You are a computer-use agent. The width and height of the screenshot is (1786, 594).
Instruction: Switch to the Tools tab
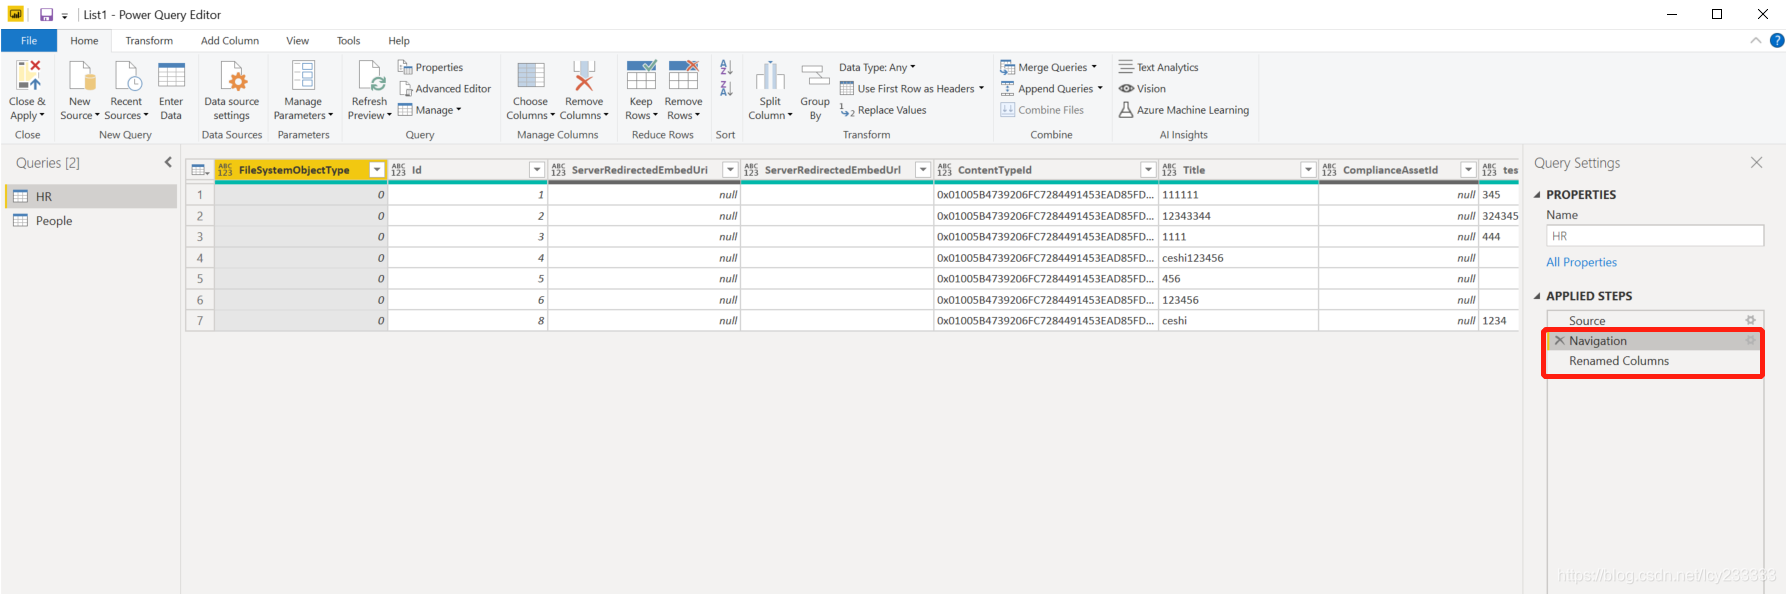(348, 41)
